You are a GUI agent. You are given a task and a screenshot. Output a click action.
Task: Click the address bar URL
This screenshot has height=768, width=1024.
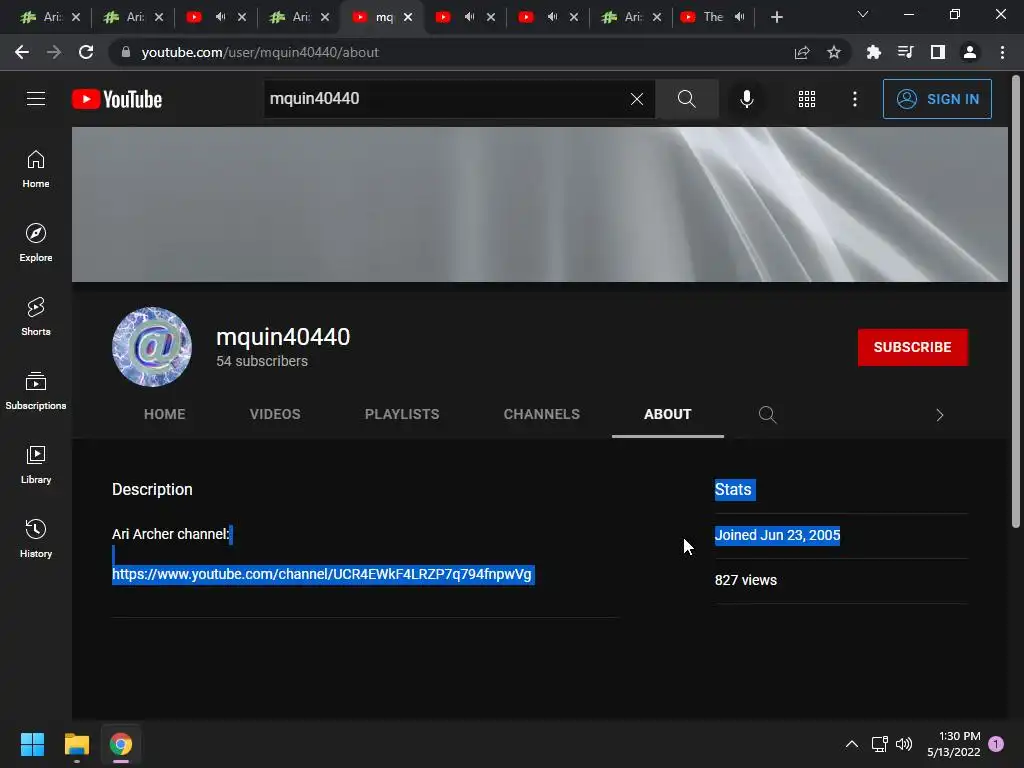260,52
